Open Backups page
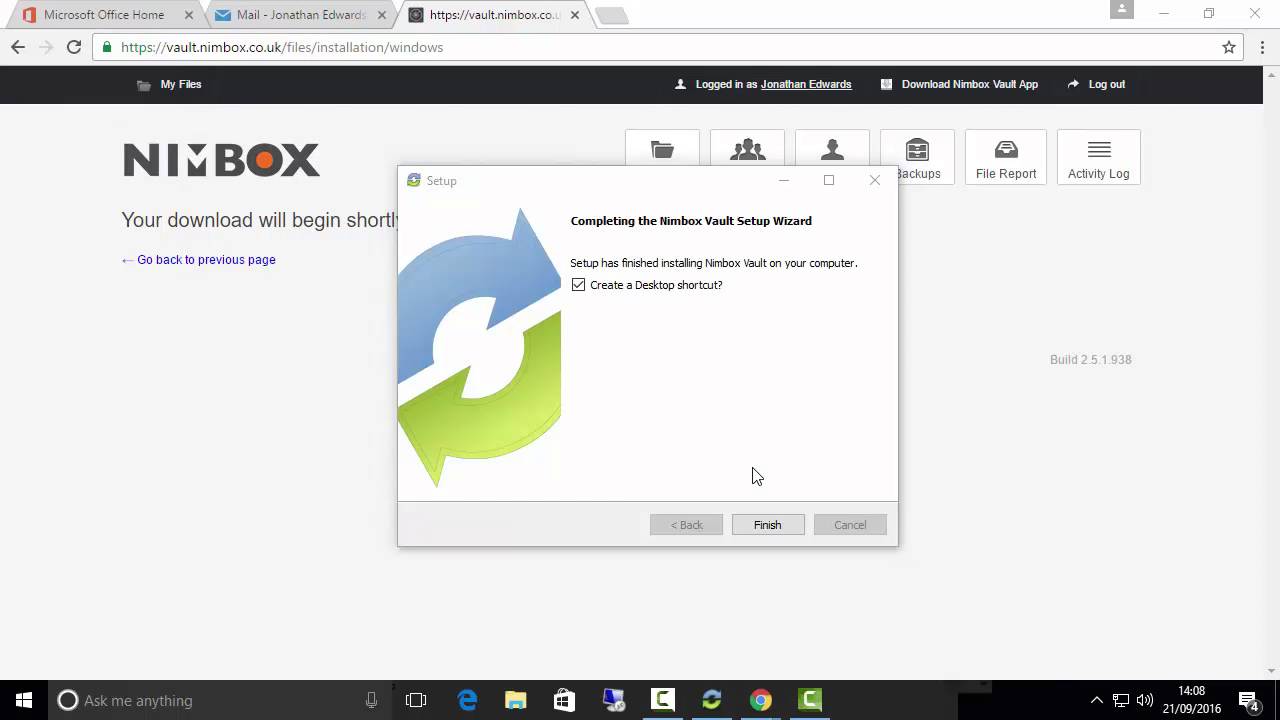The image size is (1280, 720). click(917, 157)
